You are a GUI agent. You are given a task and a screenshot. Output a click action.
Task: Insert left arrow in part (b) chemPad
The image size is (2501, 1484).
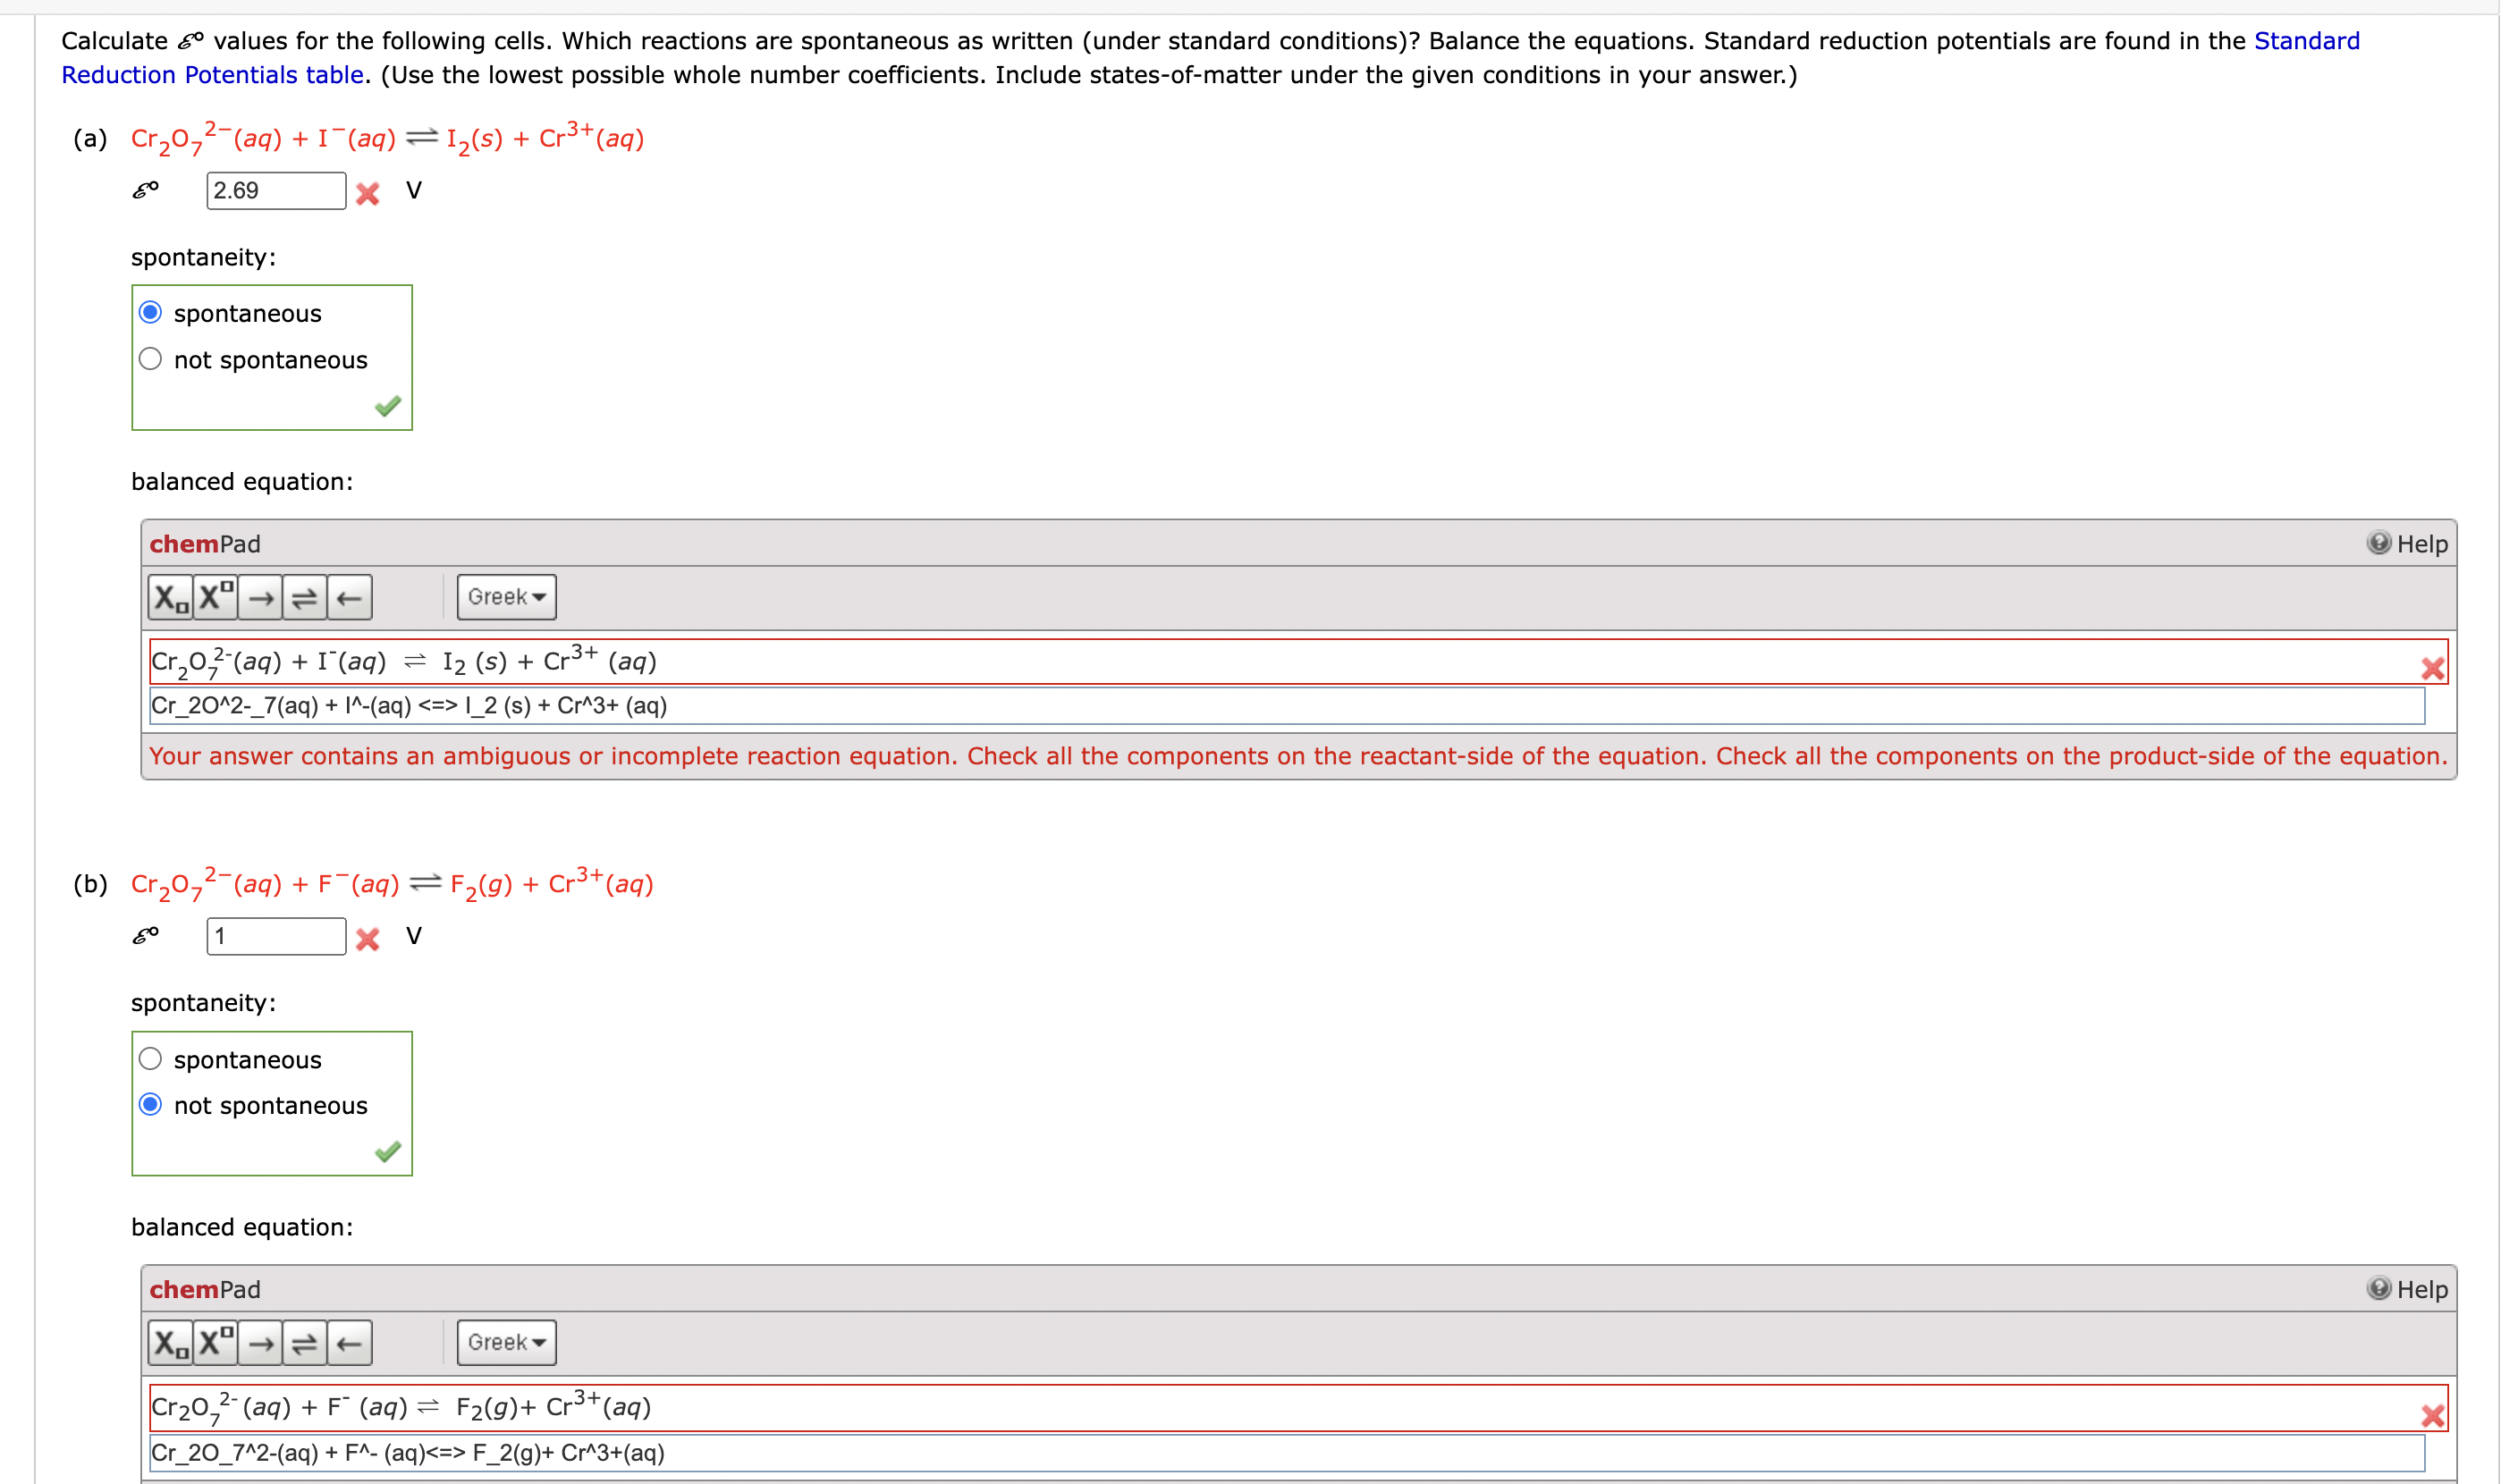click(349, 1343)
